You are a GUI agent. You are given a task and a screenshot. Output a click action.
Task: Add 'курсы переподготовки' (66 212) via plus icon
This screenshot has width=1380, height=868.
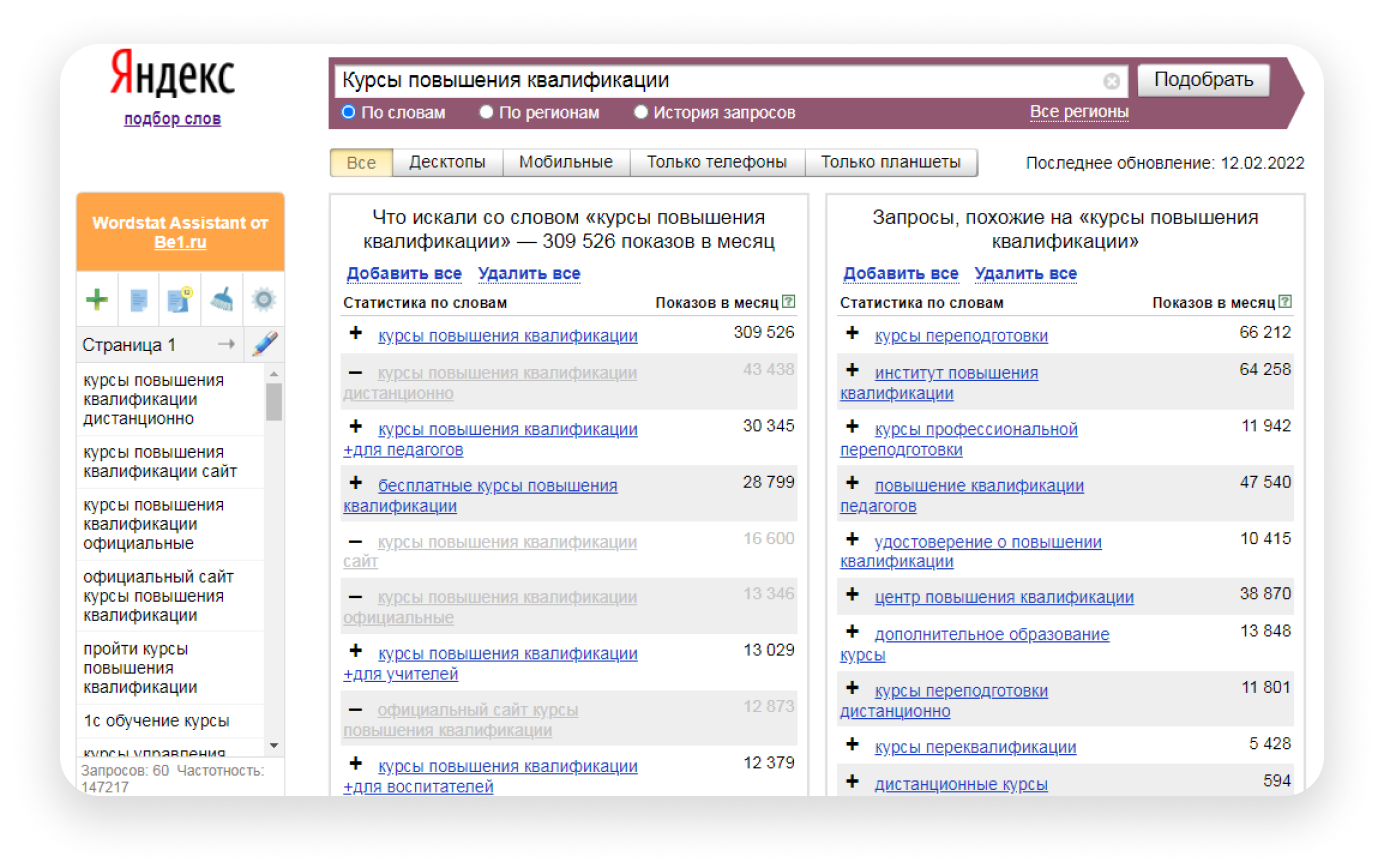pos(852,334)
